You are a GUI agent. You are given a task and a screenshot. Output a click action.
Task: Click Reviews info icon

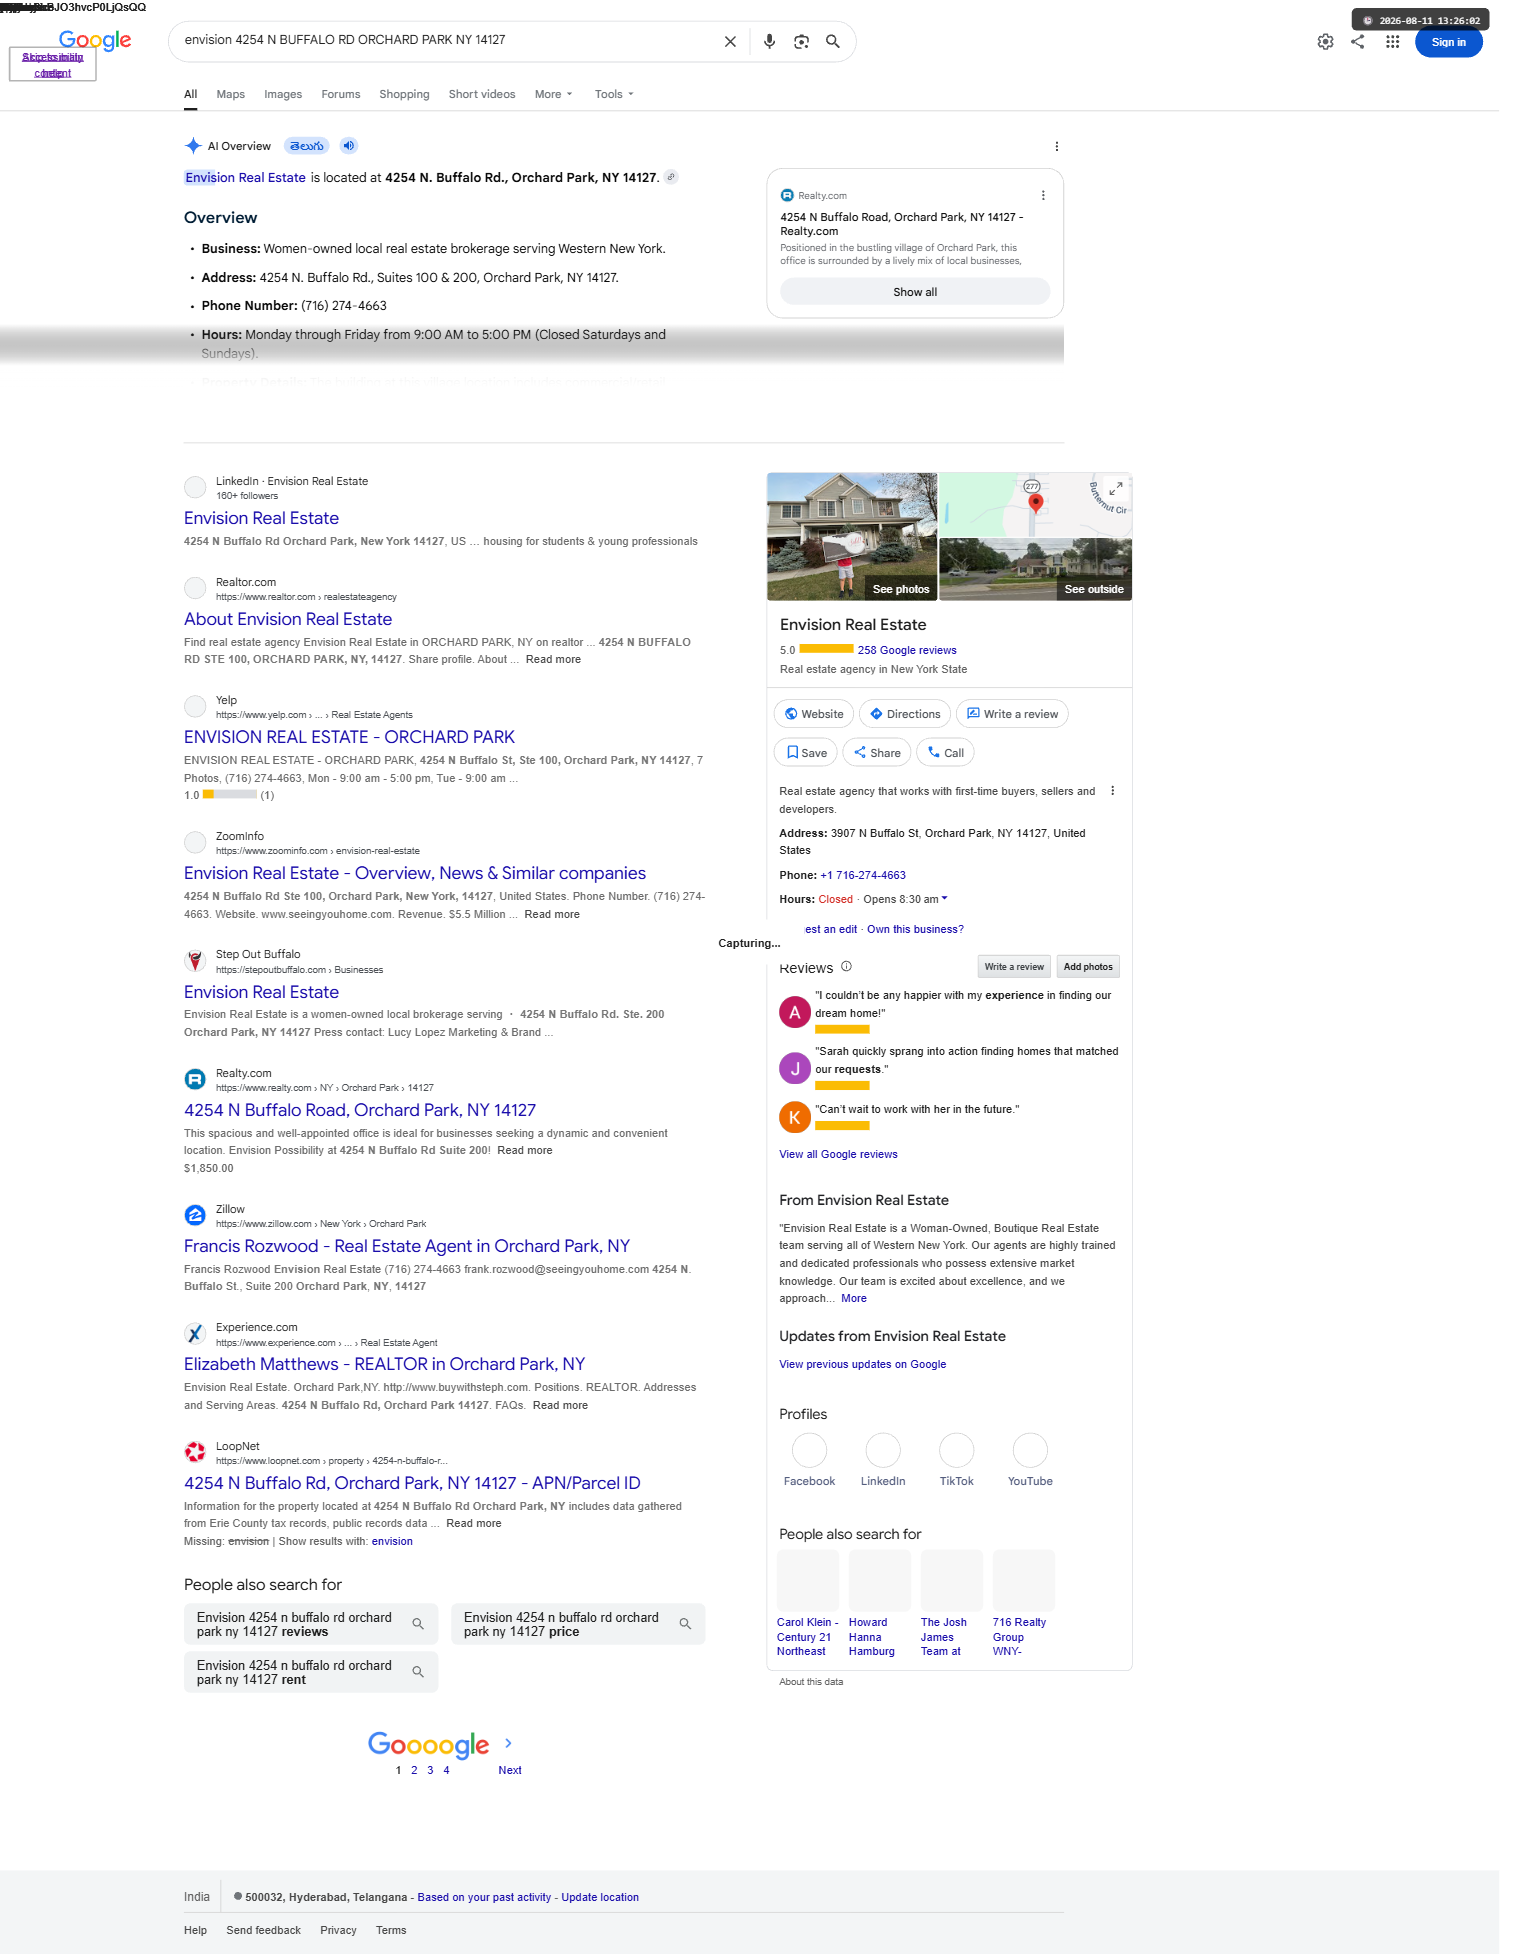(x=847, y=967)
